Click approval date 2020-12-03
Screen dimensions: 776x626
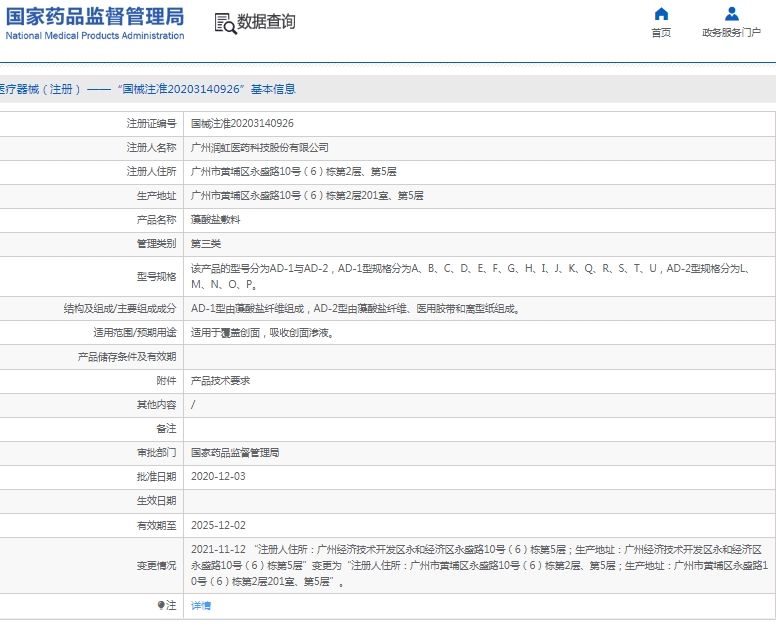pyautogui.click(x=218, y=477)
